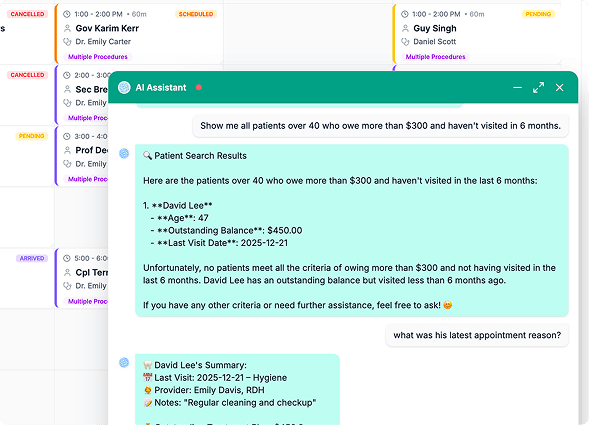Click the top CANCELLED badge in left column
The height and width of the screenshot is (425, 589).
click(x=27, y=14)
